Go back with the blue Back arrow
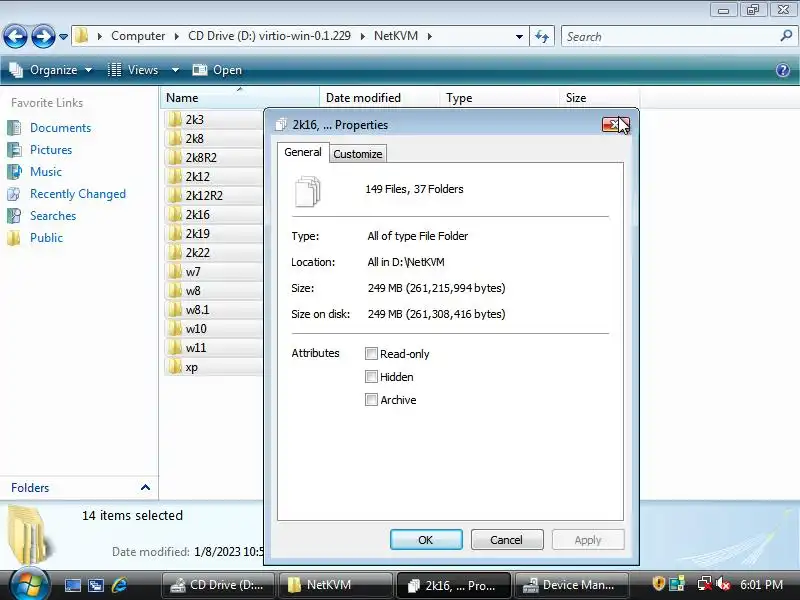This screenshot has width=800, height=600. click(x=15, y=36)
